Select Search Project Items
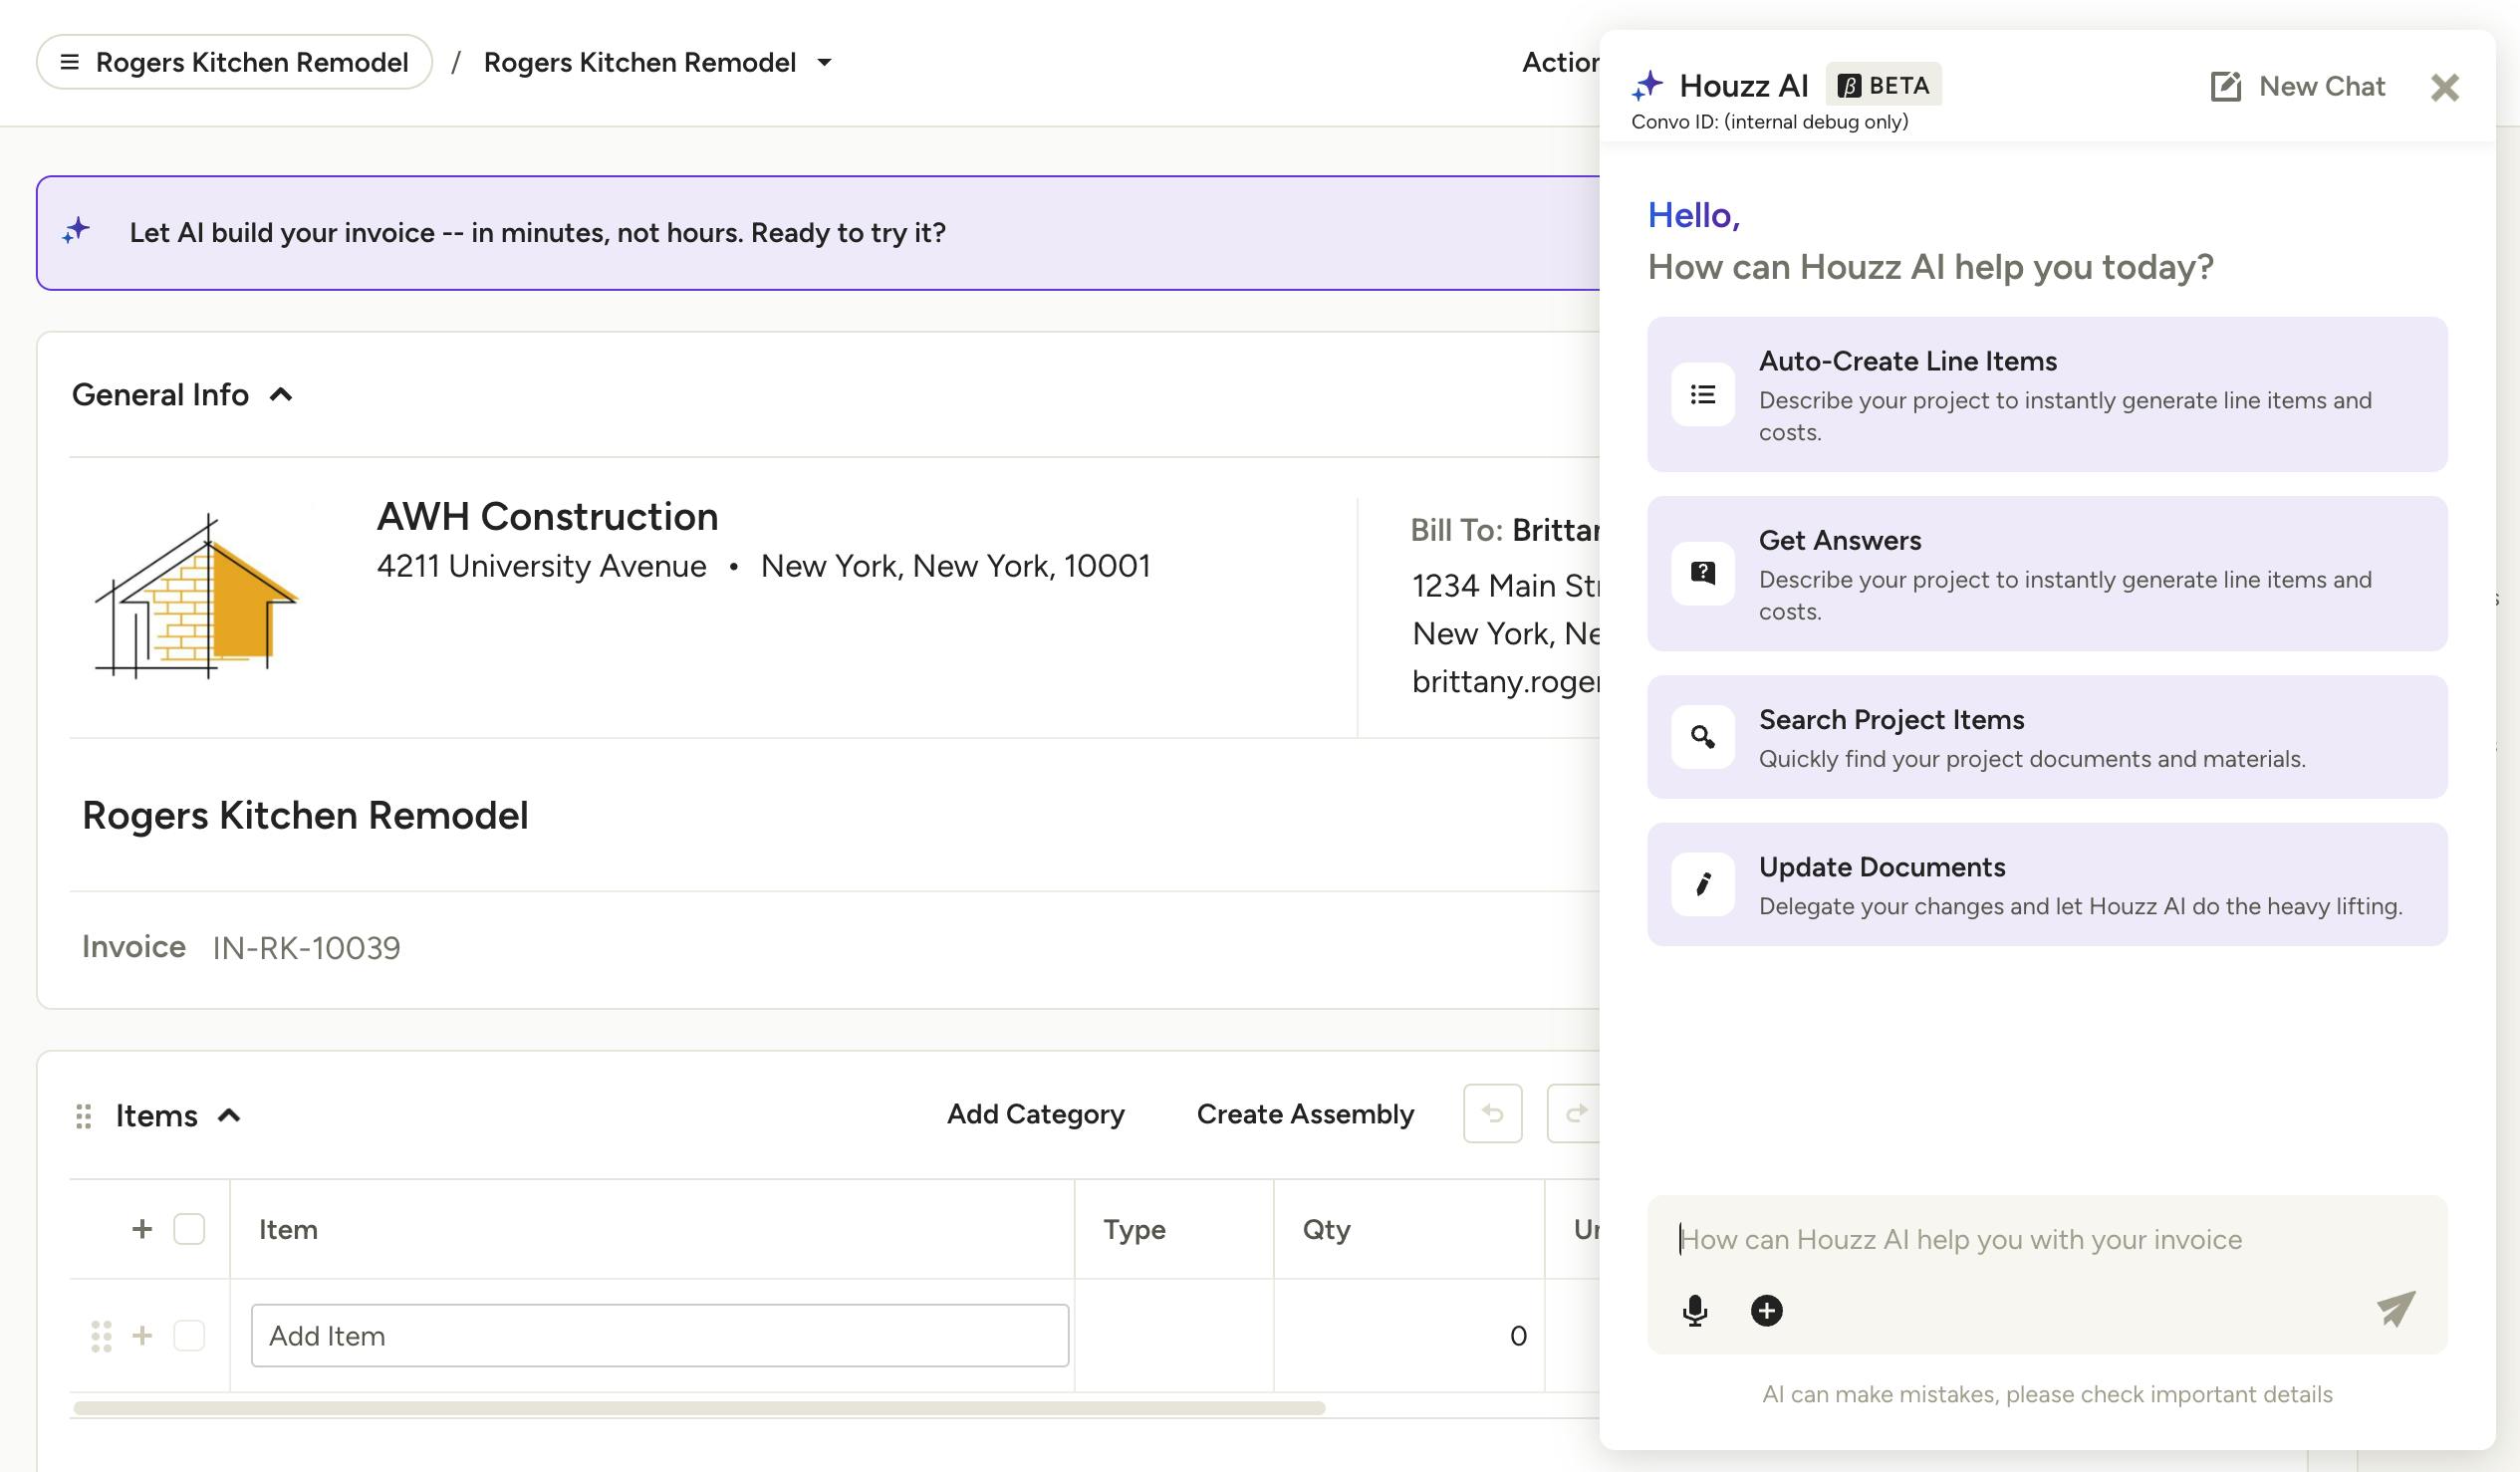 [x=2047, y=737]
